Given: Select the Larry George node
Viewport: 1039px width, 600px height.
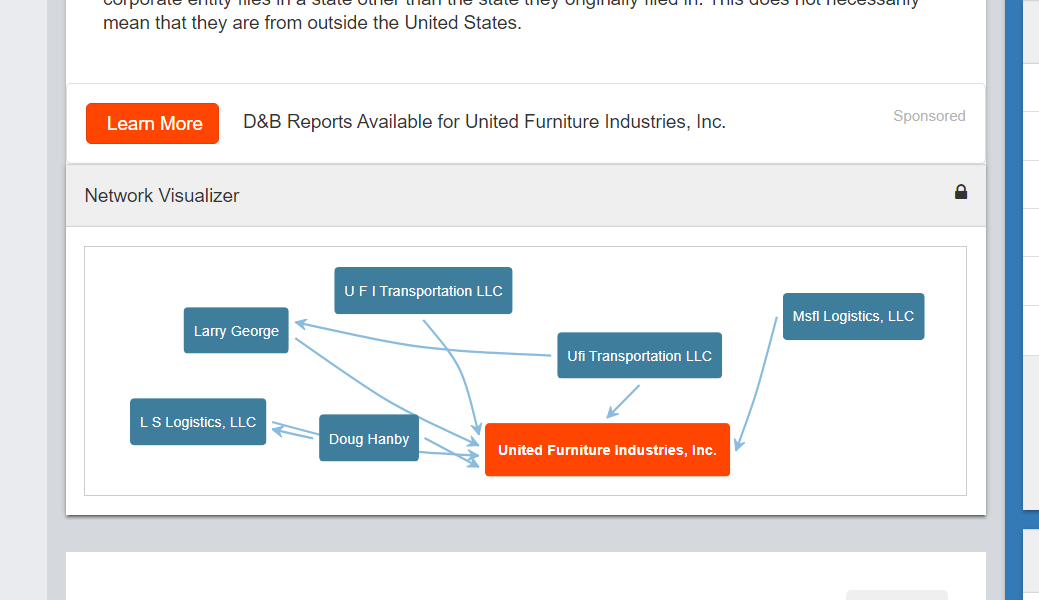Looking at the screenshot, I should point(236,330).
